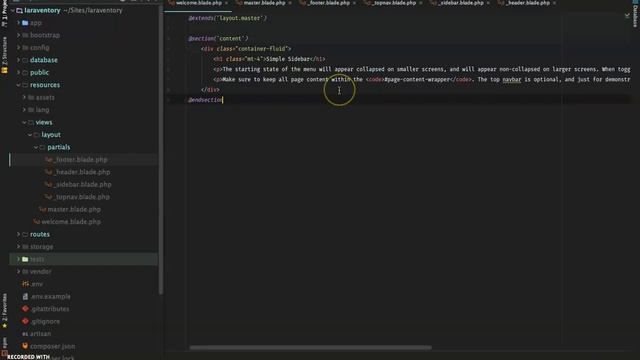Image resolution: width=640 pixels, height=360 pixels.
Task: Expand the routes folder
Action: [18, 234]
